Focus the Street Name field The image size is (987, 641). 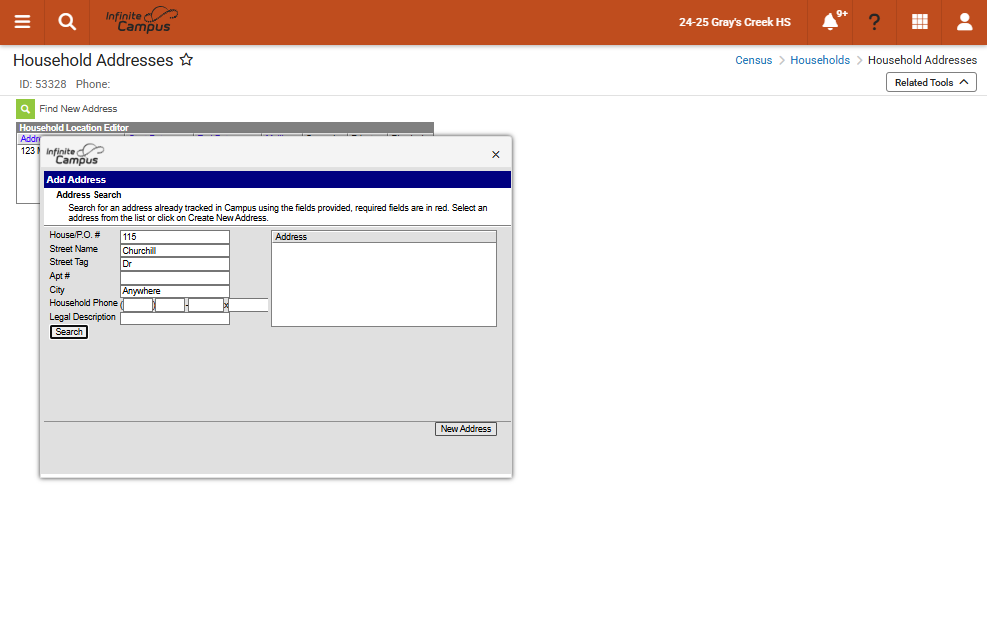pyautogui.click(x=174, y=251)
